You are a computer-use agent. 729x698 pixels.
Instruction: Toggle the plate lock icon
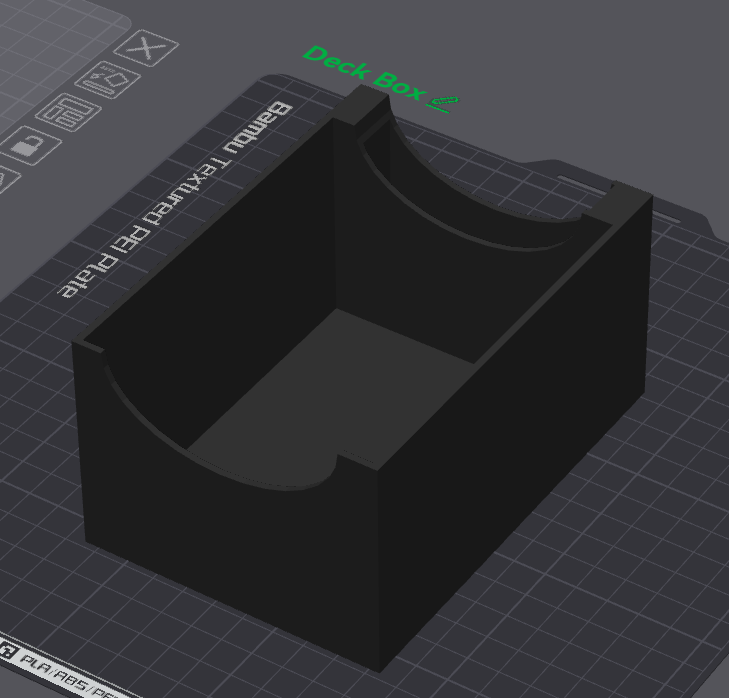[x=29, y=146]
